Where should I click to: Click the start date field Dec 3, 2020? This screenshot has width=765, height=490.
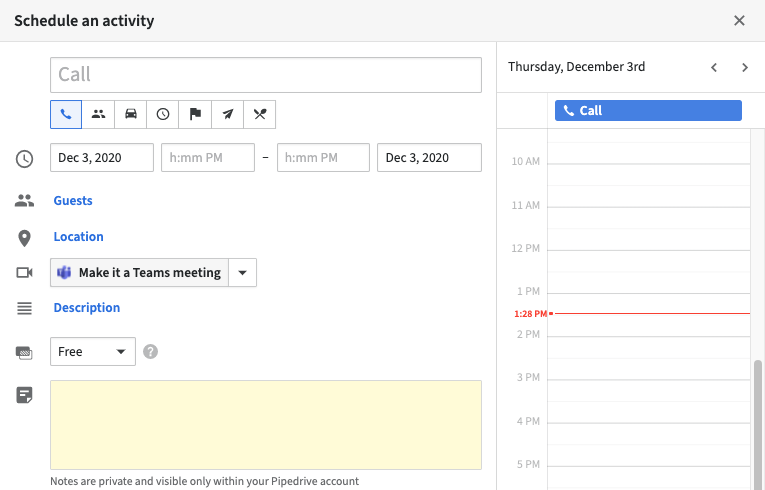102,157
